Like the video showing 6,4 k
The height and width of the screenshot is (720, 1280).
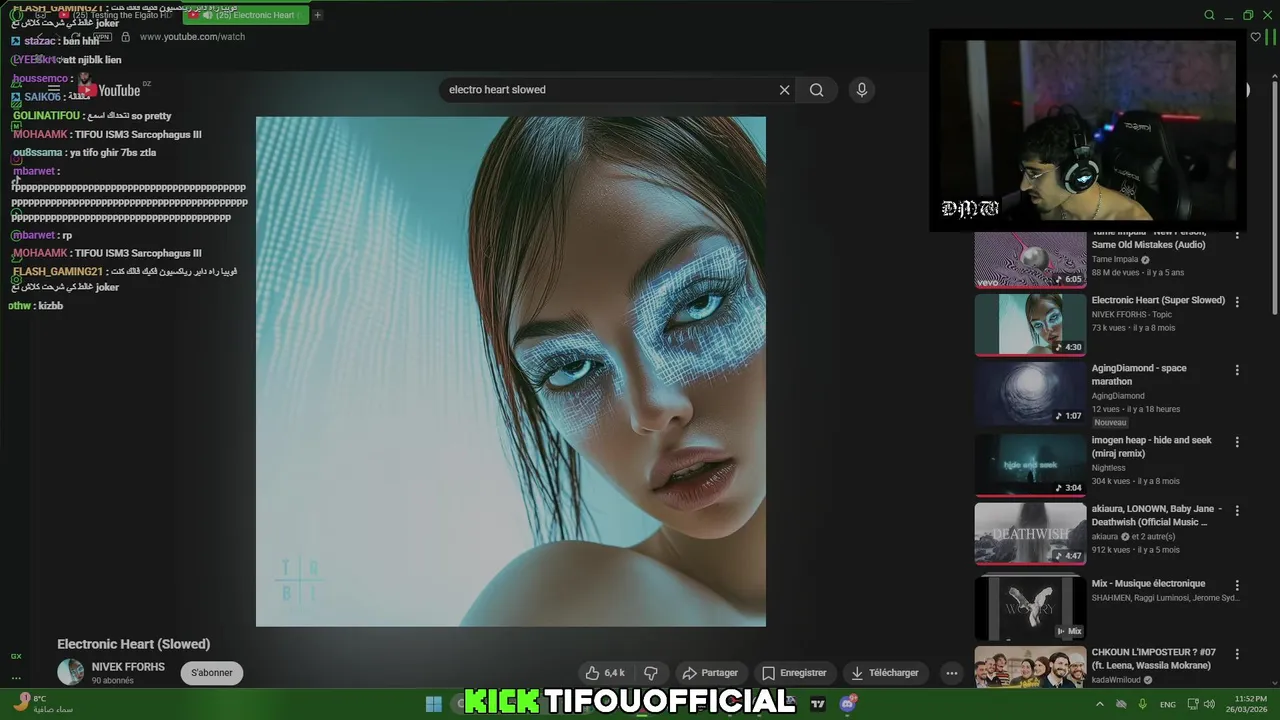606,673
